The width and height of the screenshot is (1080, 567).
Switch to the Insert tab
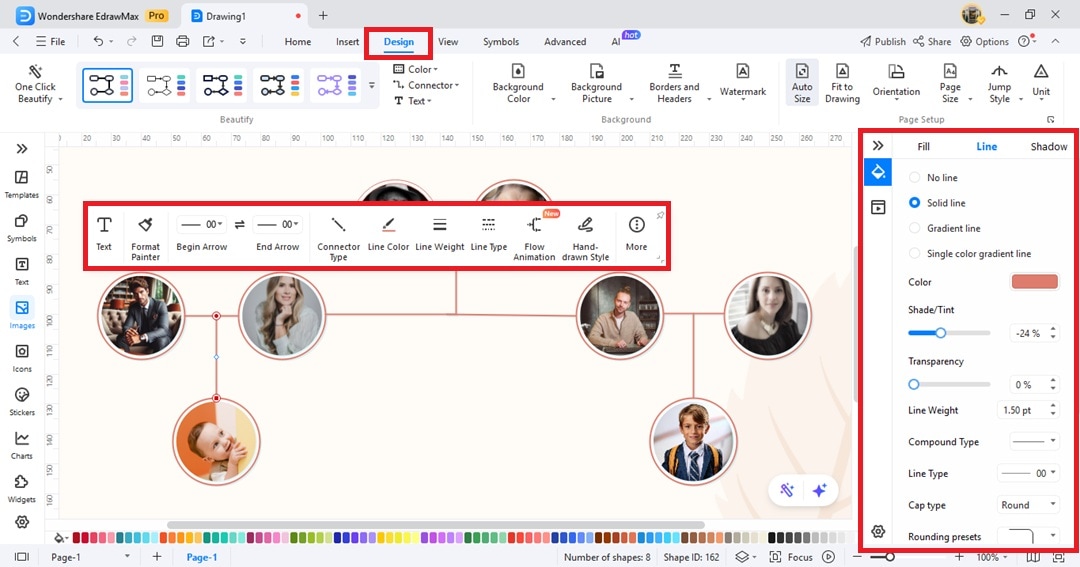click(347, 41)
